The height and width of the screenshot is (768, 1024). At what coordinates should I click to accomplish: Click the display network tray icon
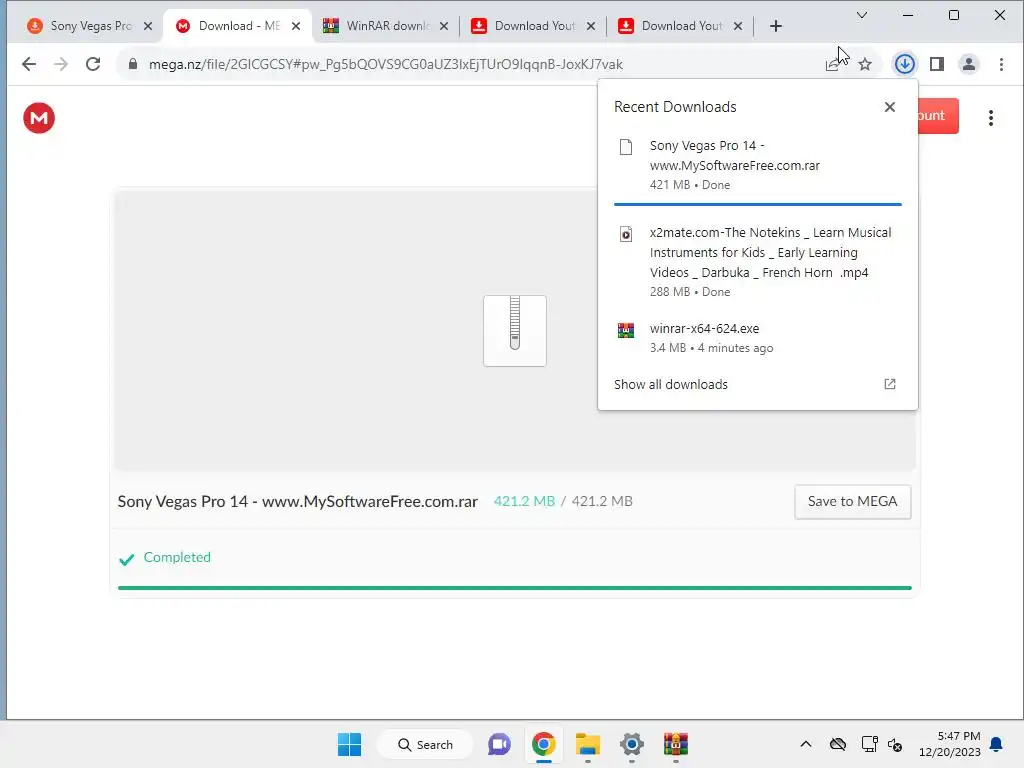point(869,744)
